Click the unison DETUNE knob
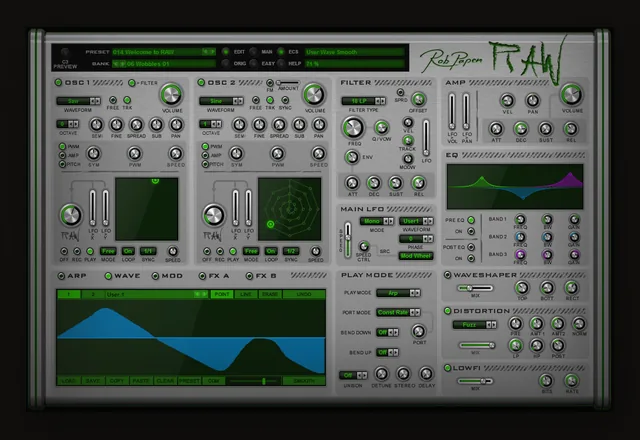Viewport: 640px width, 440px height. 381,374
